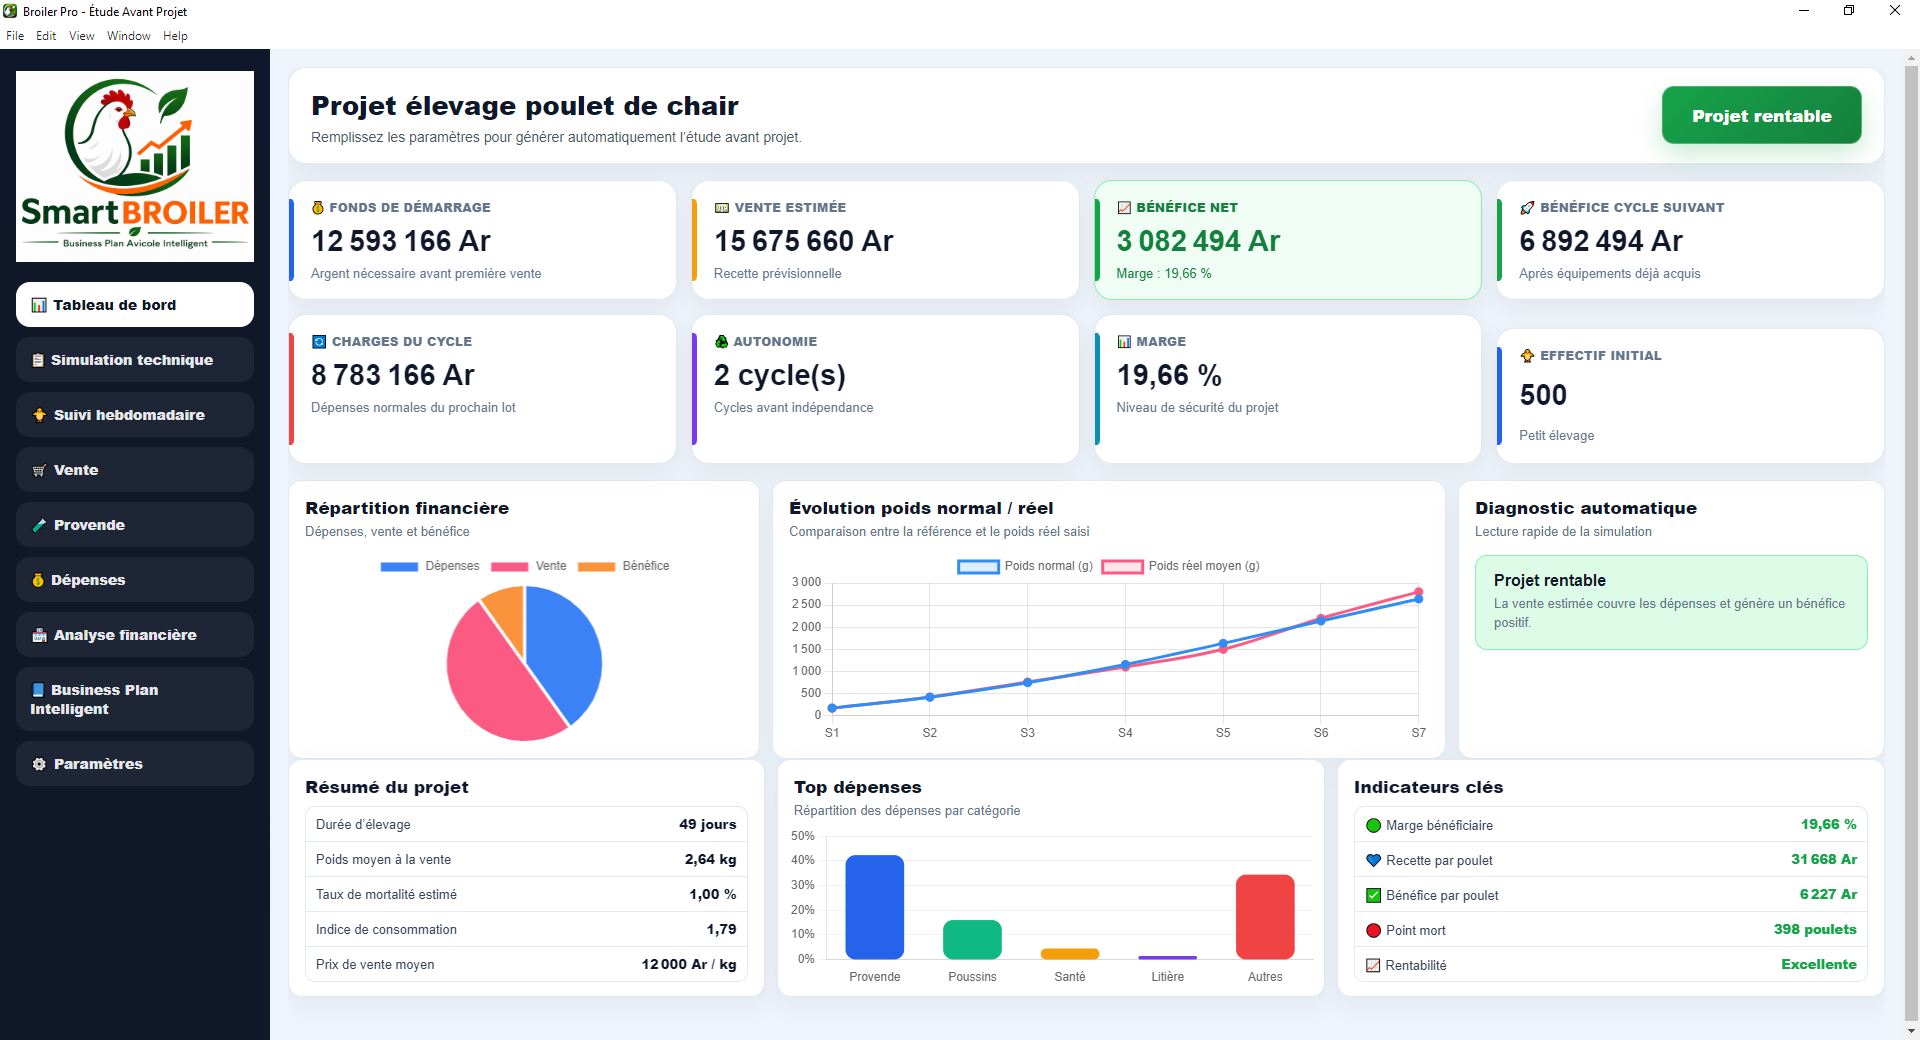The image size is (1920, 1040).
Task: Click the Tableau de bord chart icon
Action: [39, 305]
